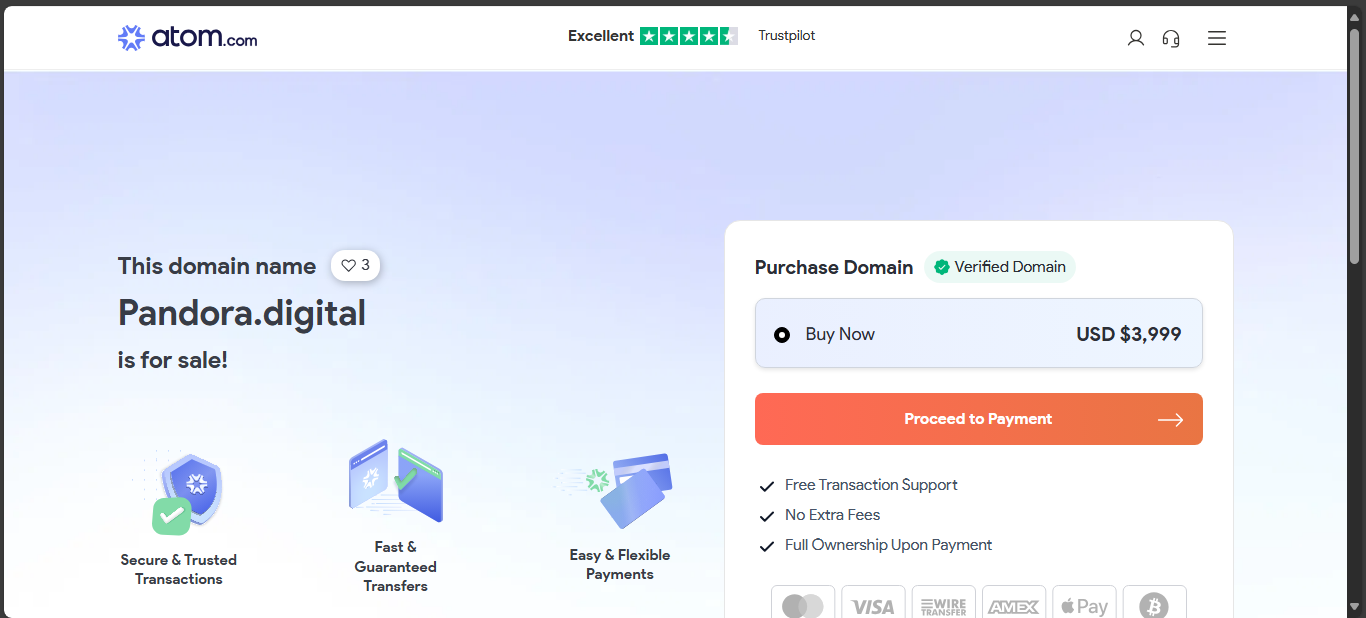This screenshot has width=1366, height=618.
Task: Click the Verified Domain badge
Action: 999,267
